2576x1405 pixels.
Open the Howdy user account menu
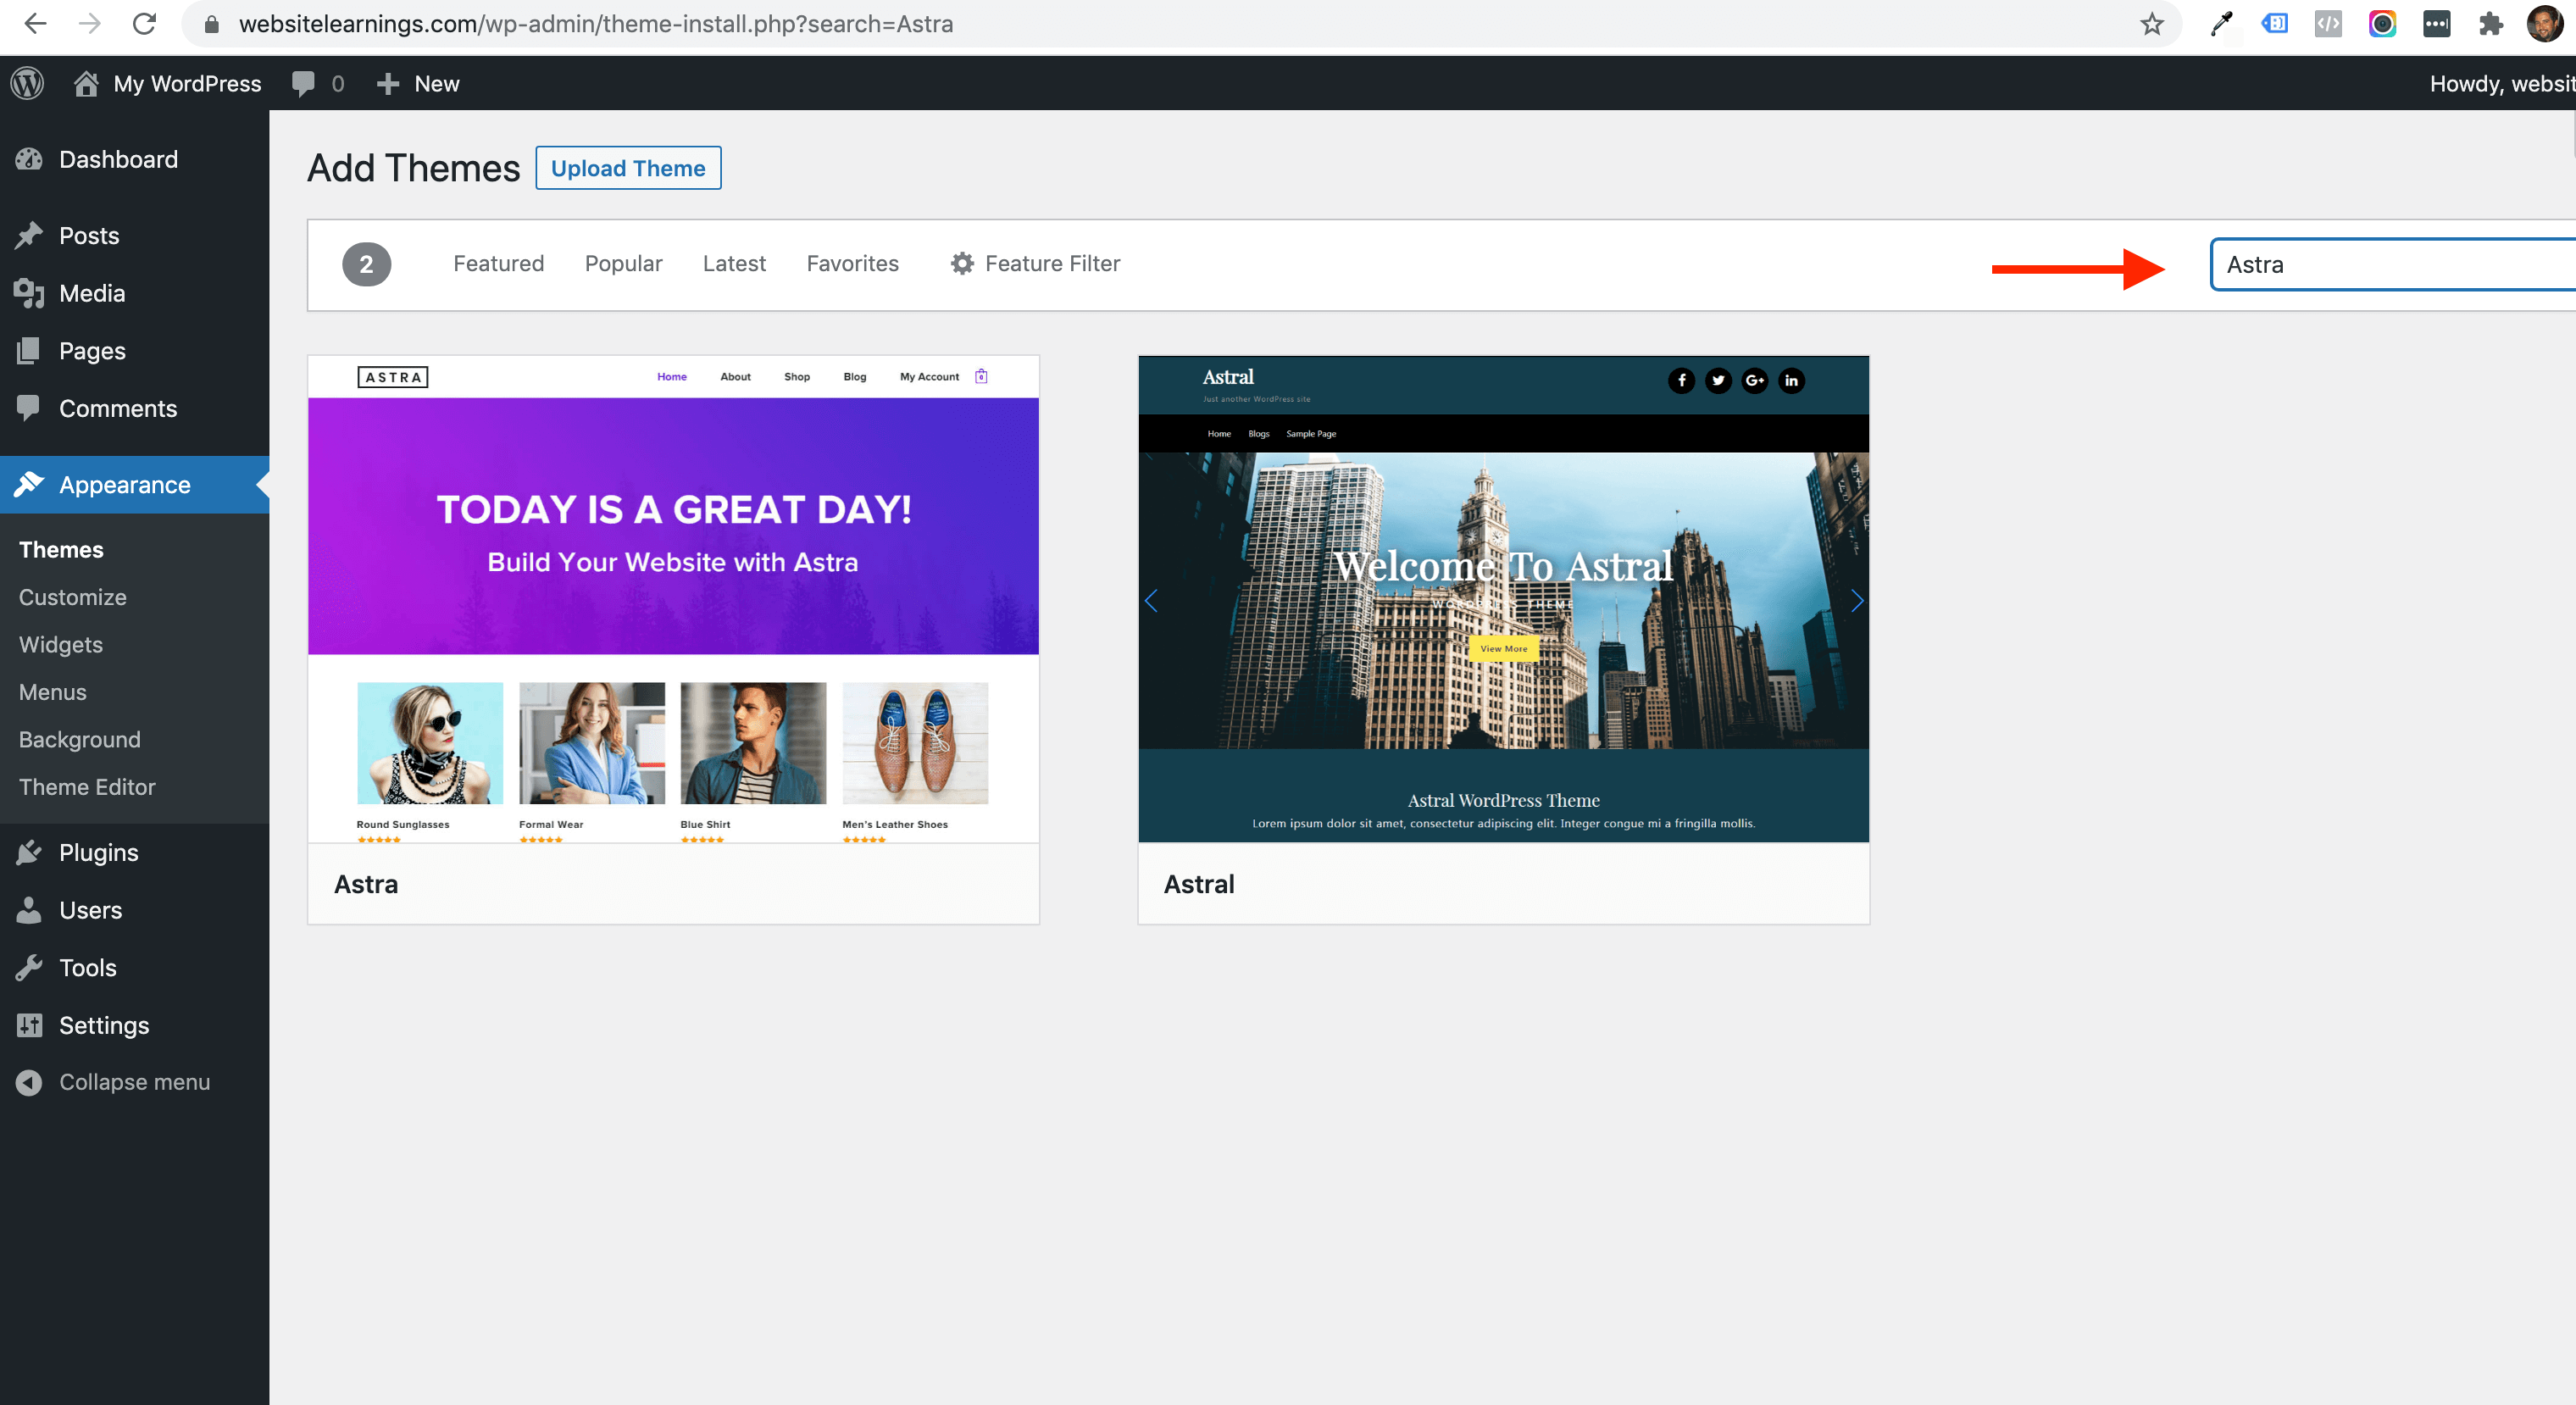coord(2502,83)
